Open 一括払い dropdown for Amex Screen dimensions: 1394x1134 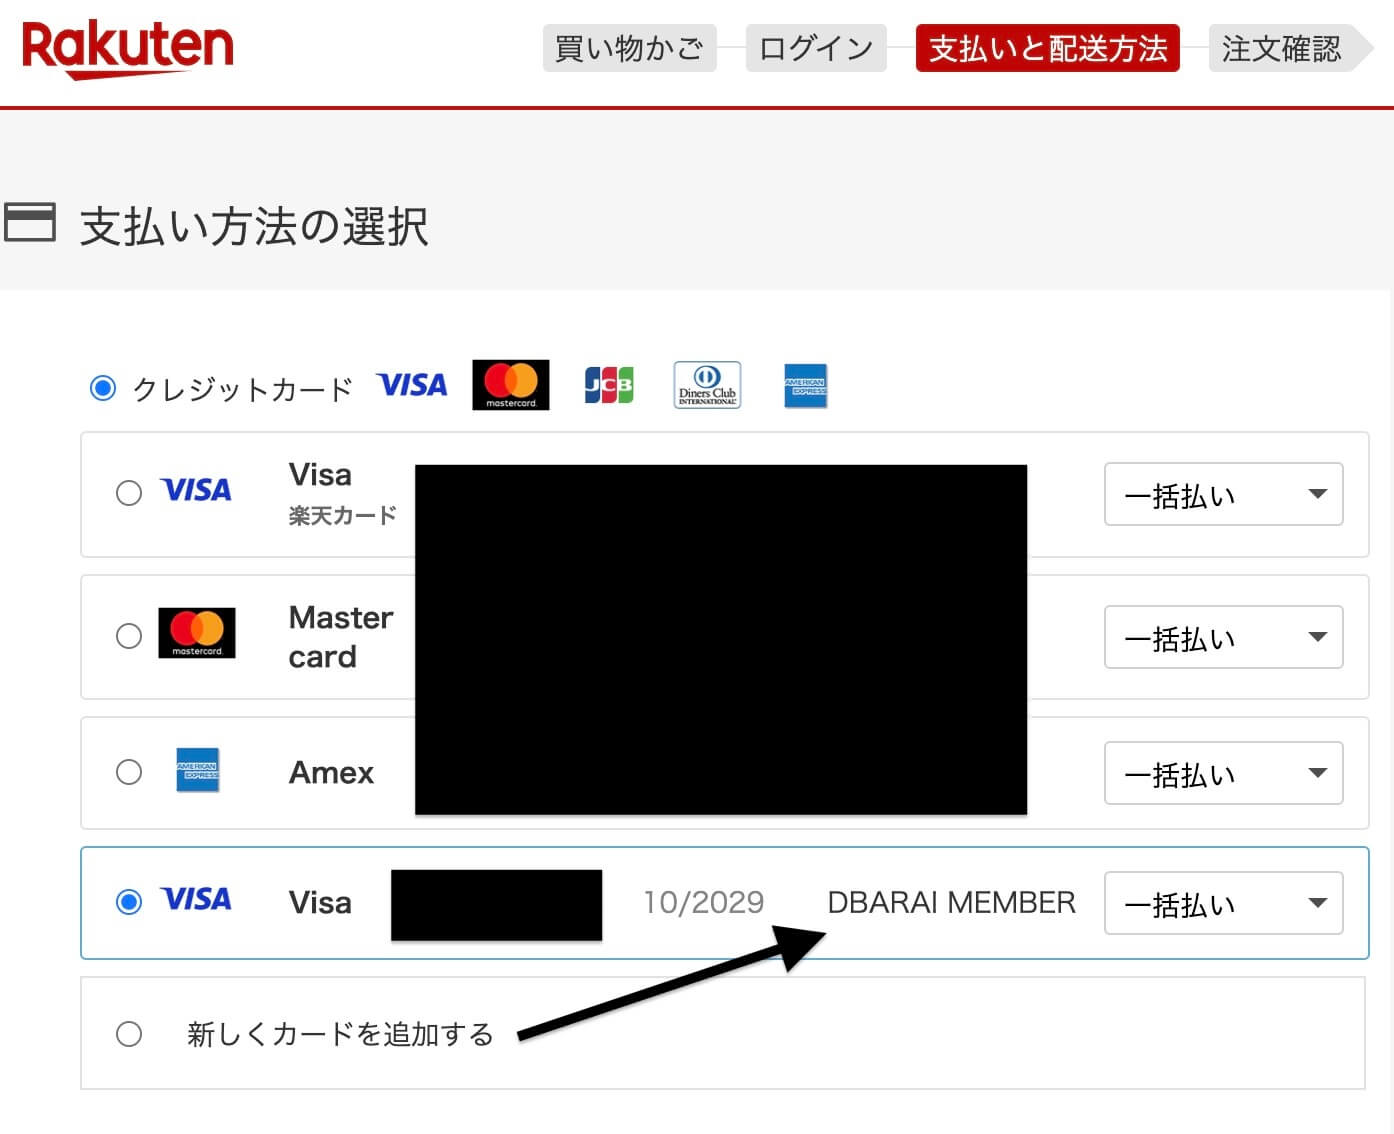coord(1223,773)
